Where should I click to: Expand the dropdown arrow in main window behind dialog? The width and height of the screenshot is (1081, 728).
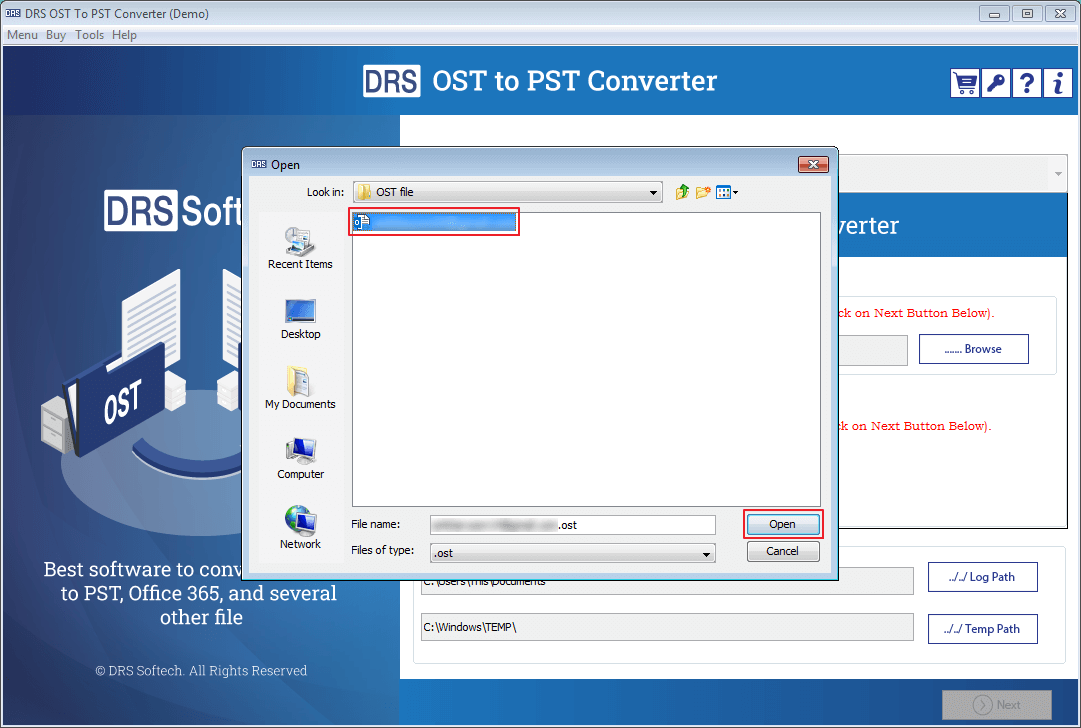(x=1058, y=174)
